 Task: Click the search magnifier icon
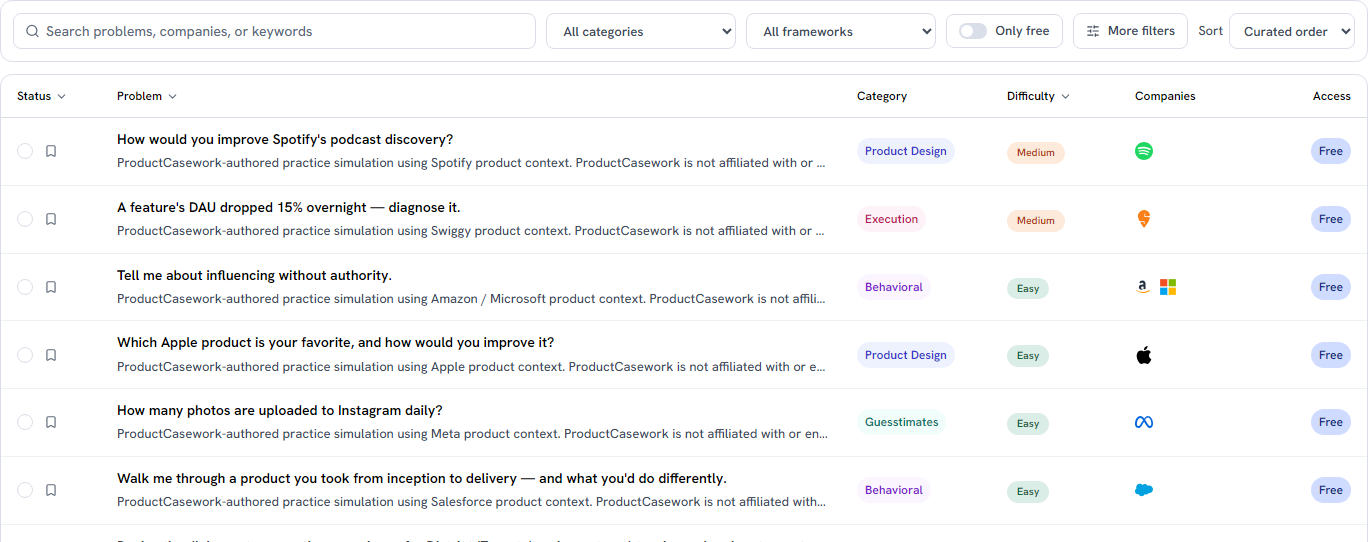(33, 31)
